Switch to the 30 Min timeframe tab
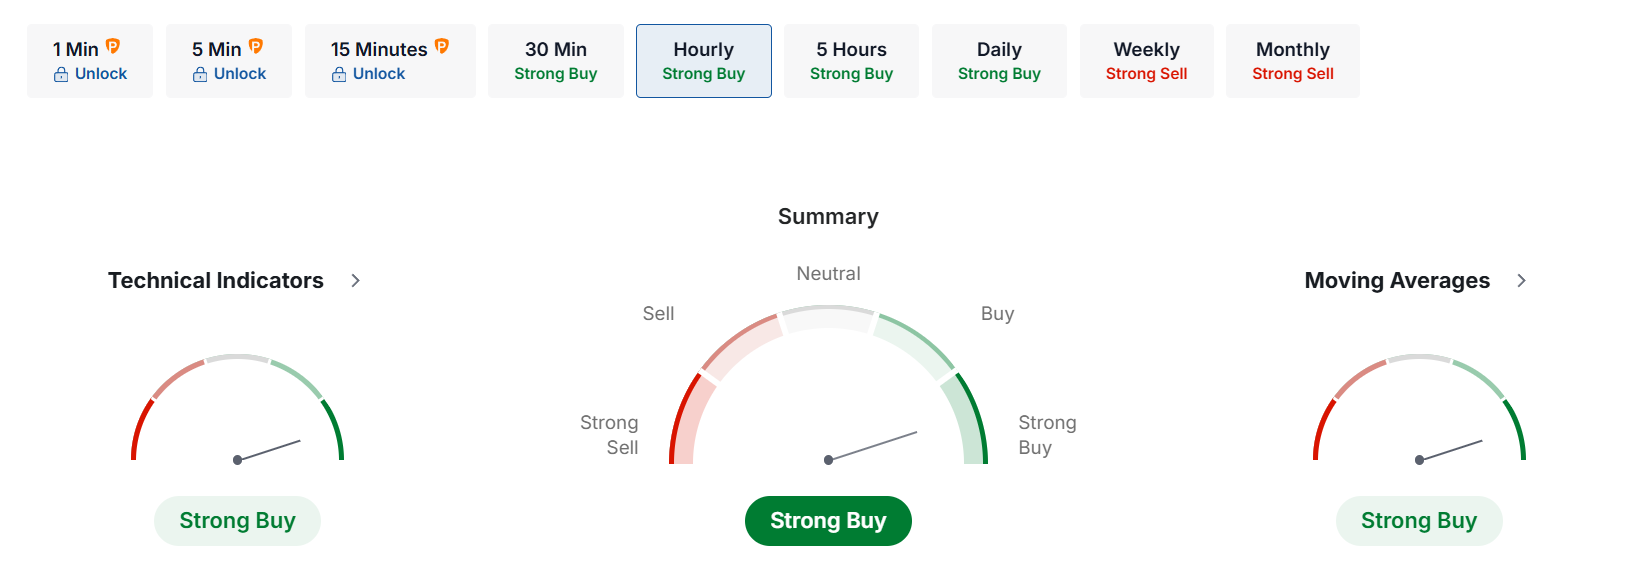 click(556, 61)
